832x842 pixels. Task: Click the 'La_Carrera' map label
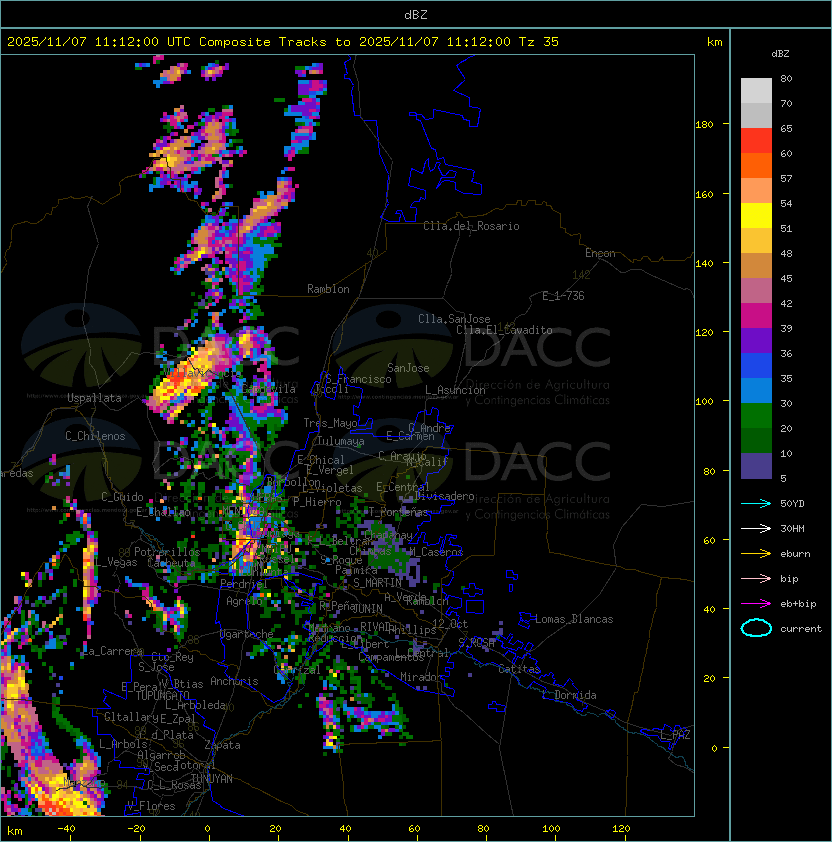112,651
